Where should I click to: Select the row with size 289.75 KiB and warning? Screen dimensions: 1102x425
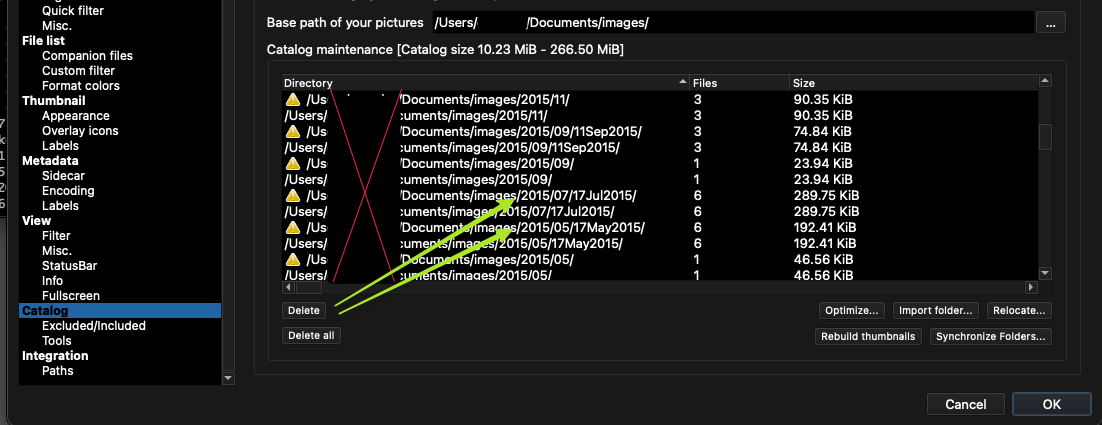point(660,195)
